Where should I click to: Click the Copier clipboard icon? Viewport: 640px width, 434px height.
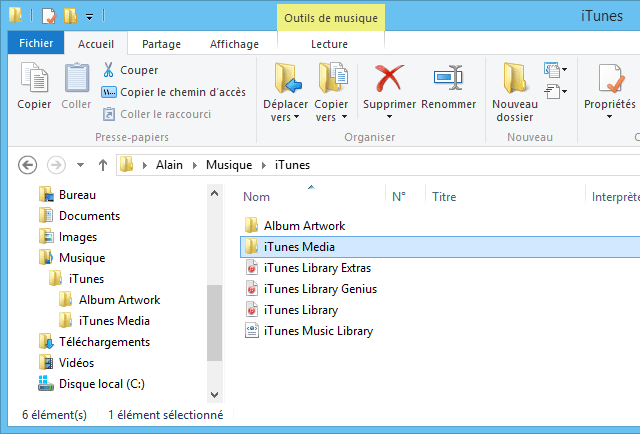(34, 78)
